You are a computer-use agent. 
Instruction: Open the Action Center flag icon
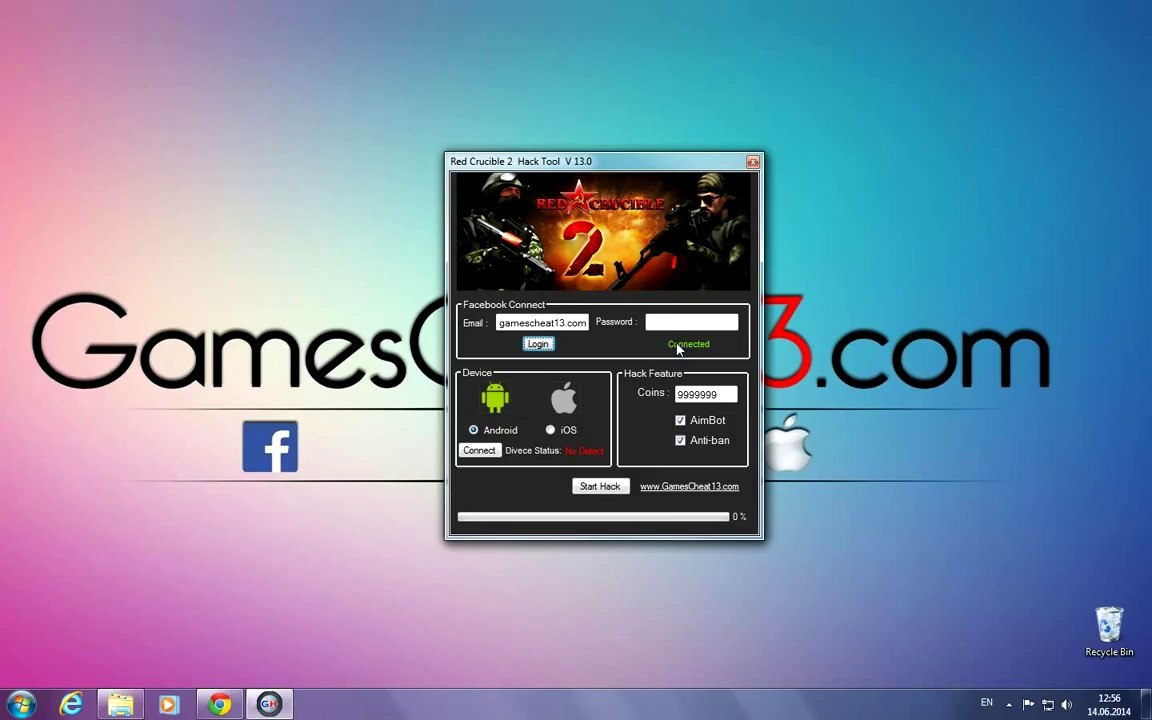click(1028, 705)
